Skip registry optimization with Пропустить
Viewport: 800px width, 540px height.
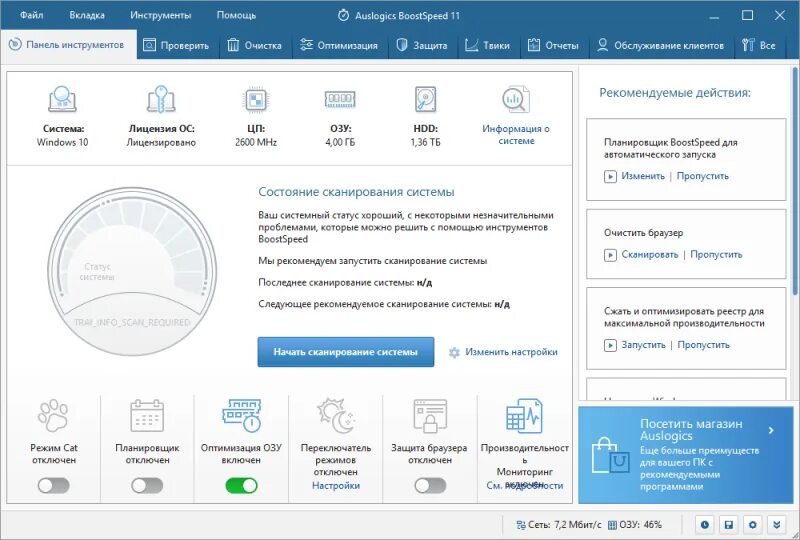704,345
